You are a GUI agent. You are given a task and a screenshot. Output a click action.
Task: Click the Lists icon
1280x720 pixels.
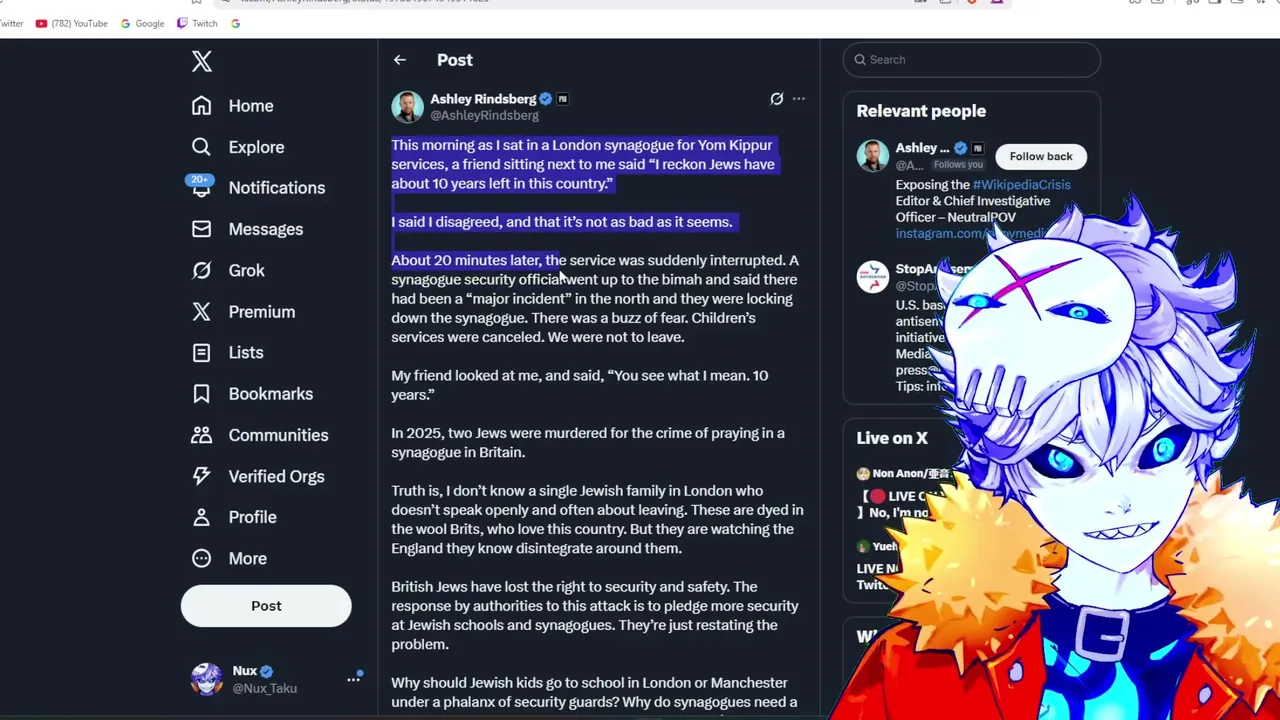click(202, 353)
